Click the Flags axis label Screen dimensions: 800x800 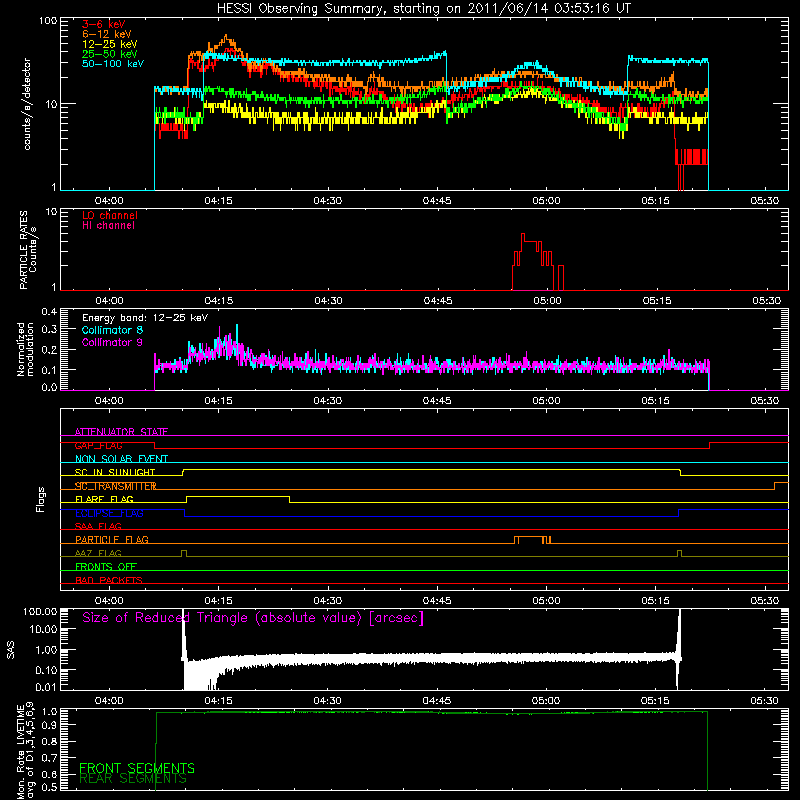tap(40, 499)
